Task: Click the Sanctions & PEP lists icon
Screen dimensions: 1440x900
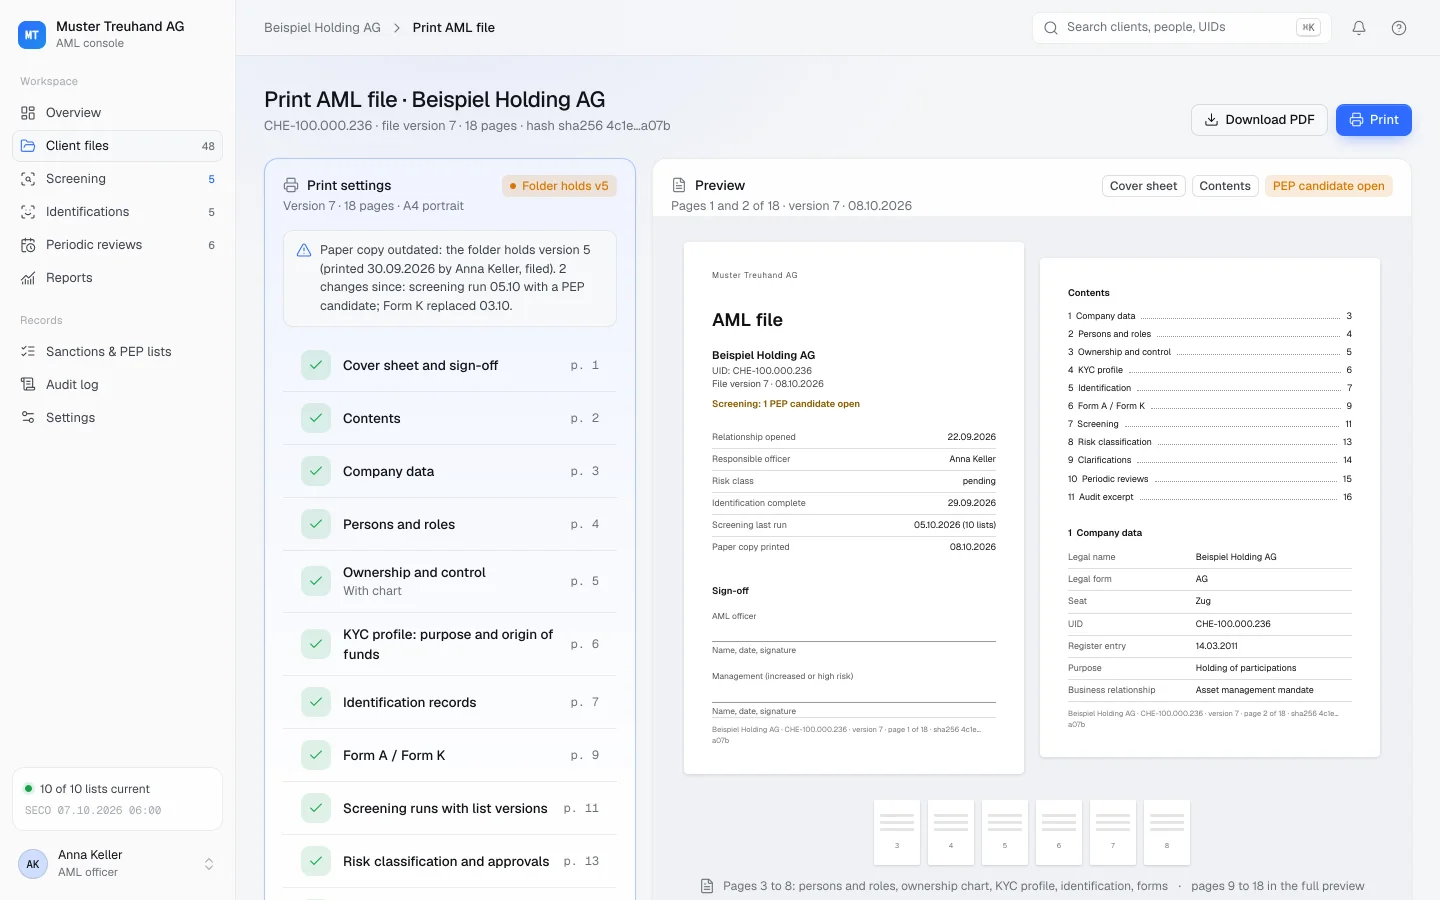Action: pyautogui.click(x=28, y=352)
